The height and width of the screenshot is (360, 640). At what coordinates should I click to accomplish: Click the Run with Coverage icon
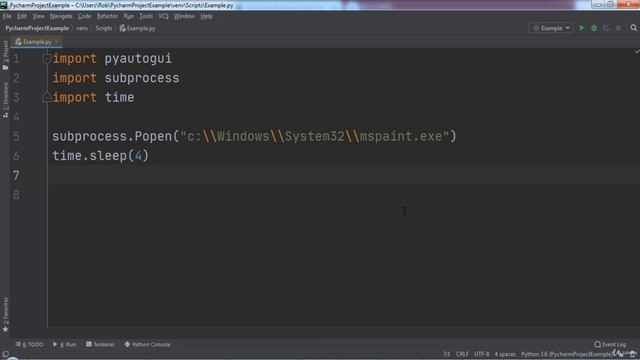[606, 28]
